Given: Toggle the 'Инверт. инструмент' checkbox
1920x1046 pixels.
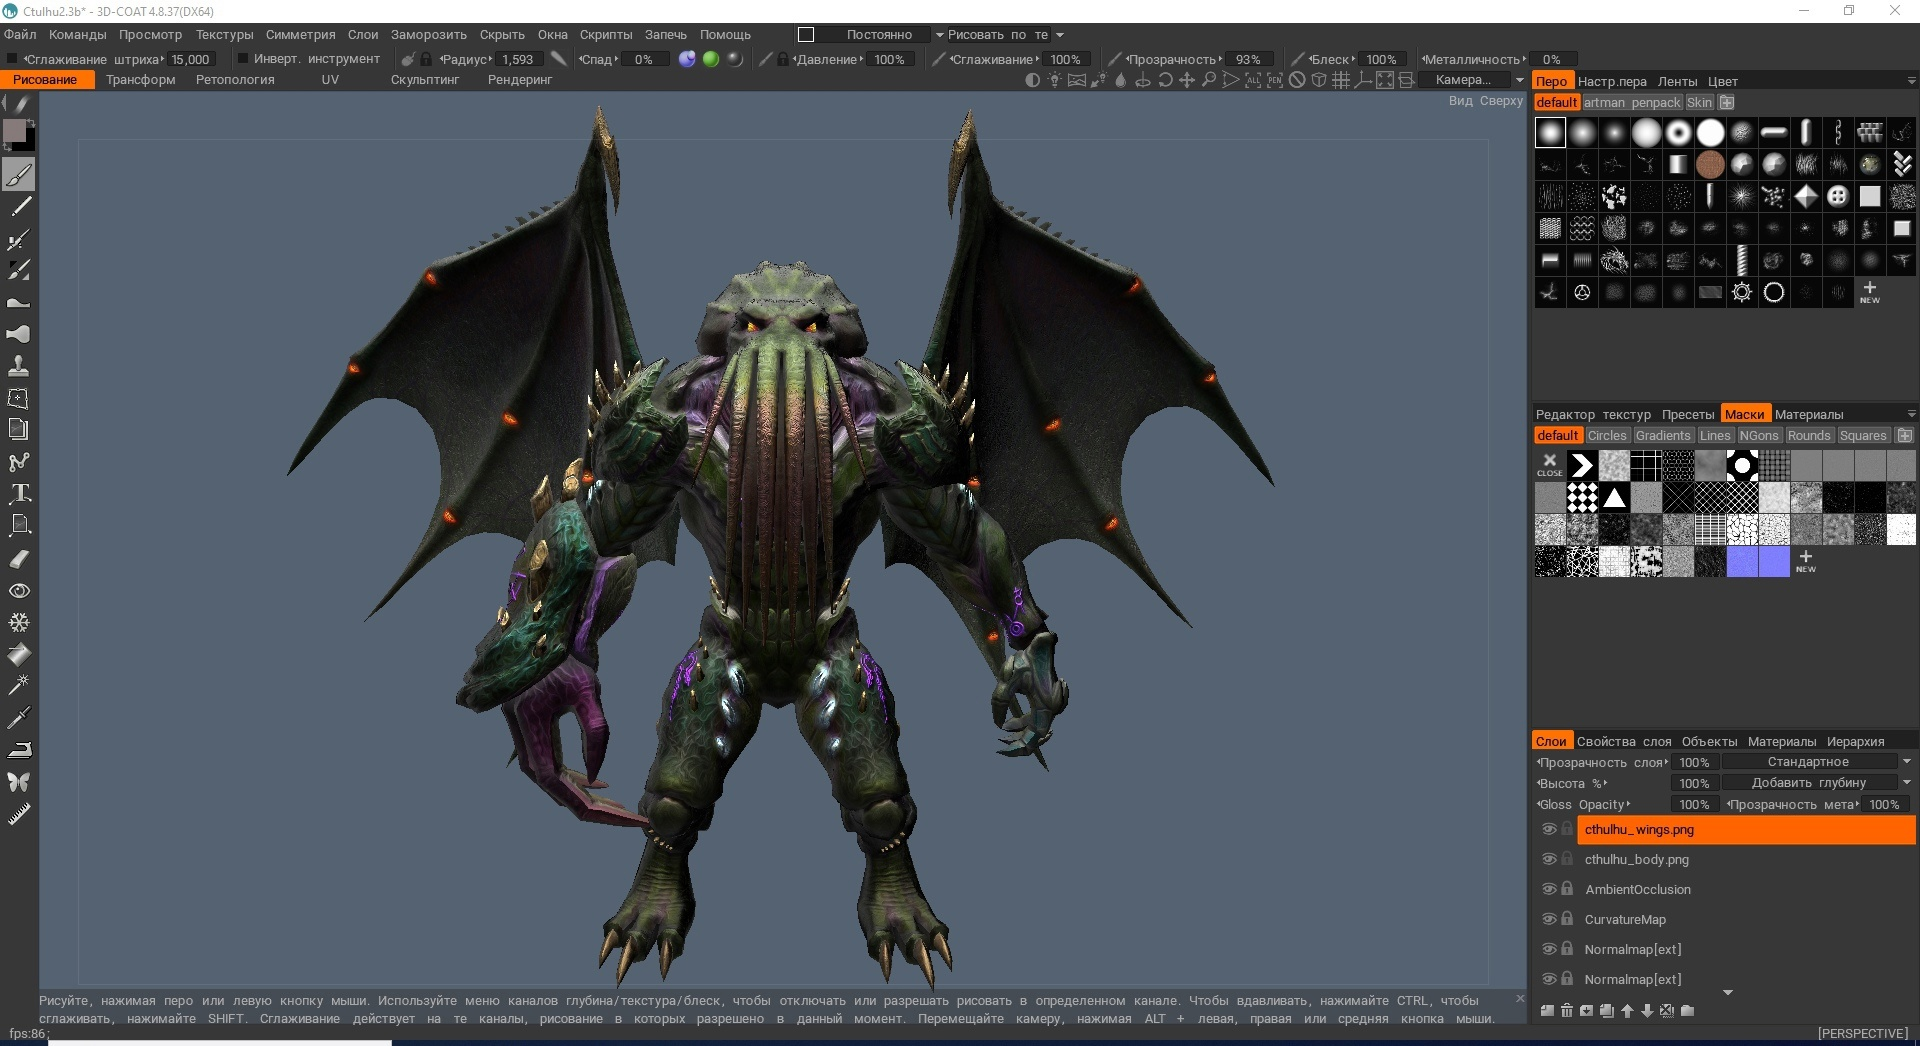Looking at the screenshot, I should [x=242, y=59].
